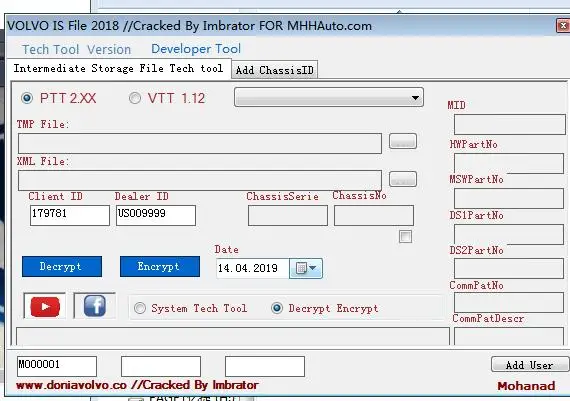Click the Mohanad label
This screenshot has height=401, width=570.
pos(526,386)
